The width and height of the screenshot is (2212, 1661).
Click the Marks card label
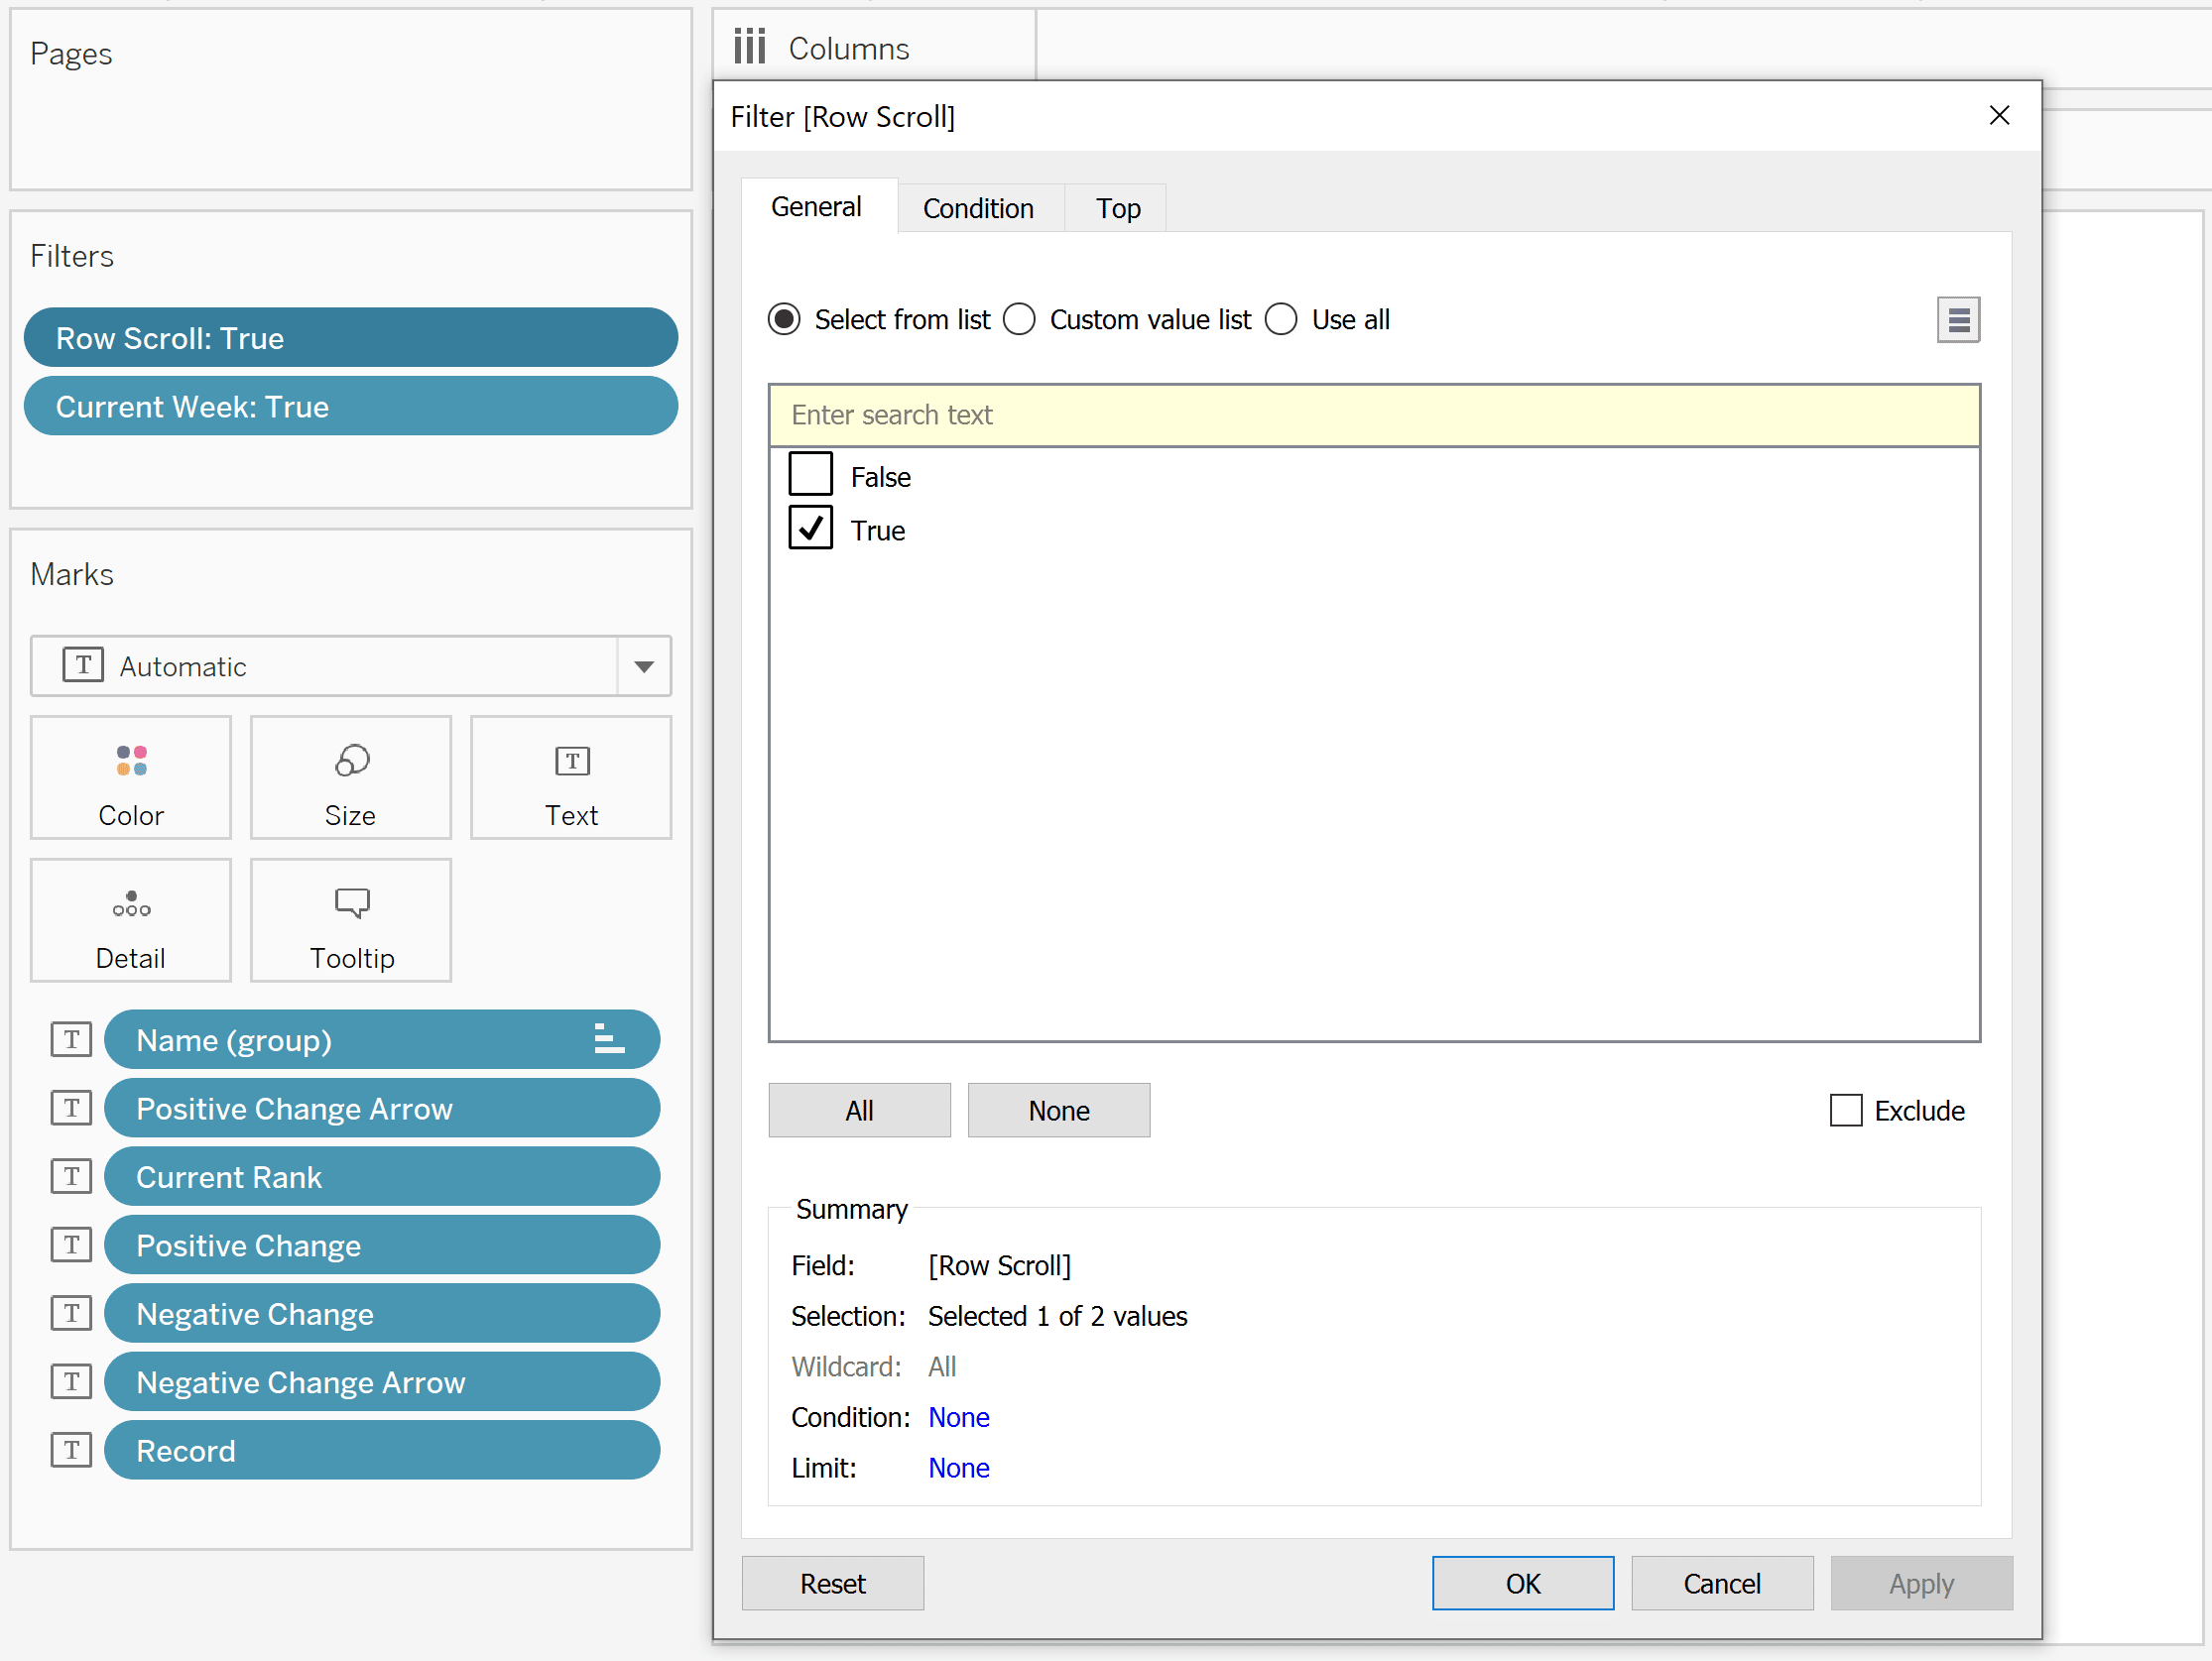[72, 574]
